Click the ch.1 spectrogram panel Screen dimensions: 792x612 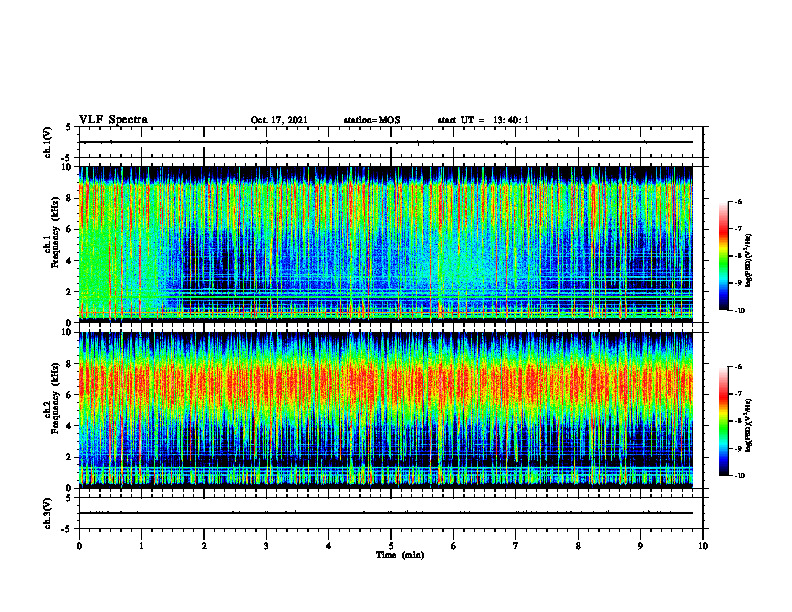(x=386, y=244)
